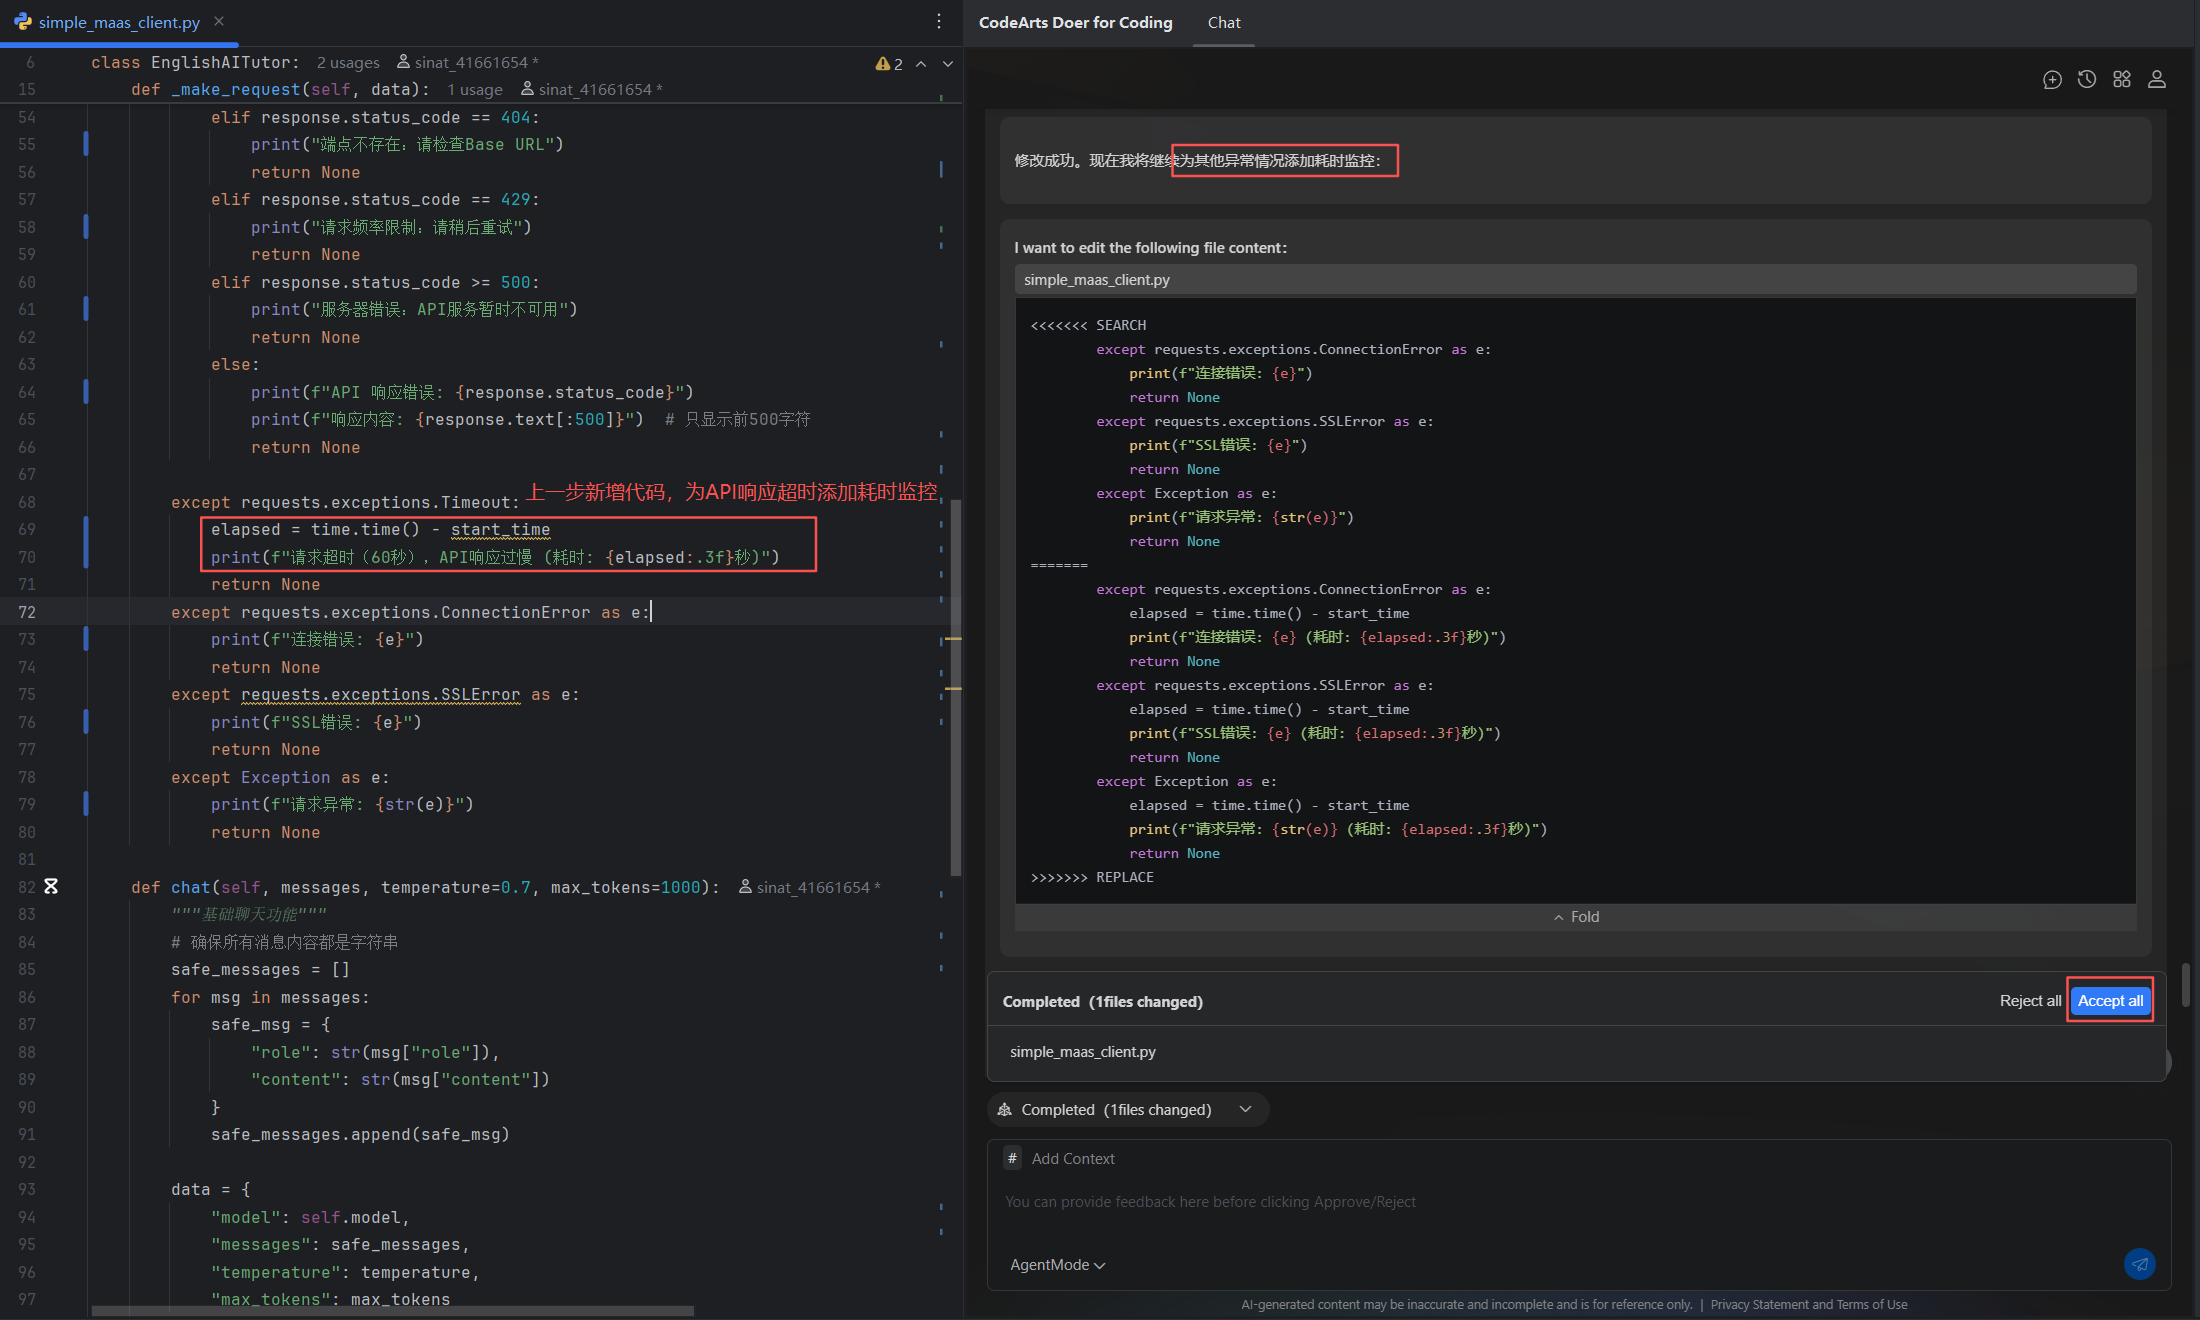2200x1320 pixels.
Task: Switch to the Chat tab
Action: (1223, 22)
